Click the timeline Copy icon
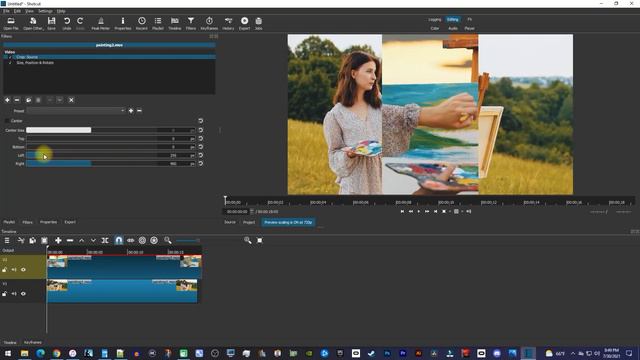 (33, 240)
